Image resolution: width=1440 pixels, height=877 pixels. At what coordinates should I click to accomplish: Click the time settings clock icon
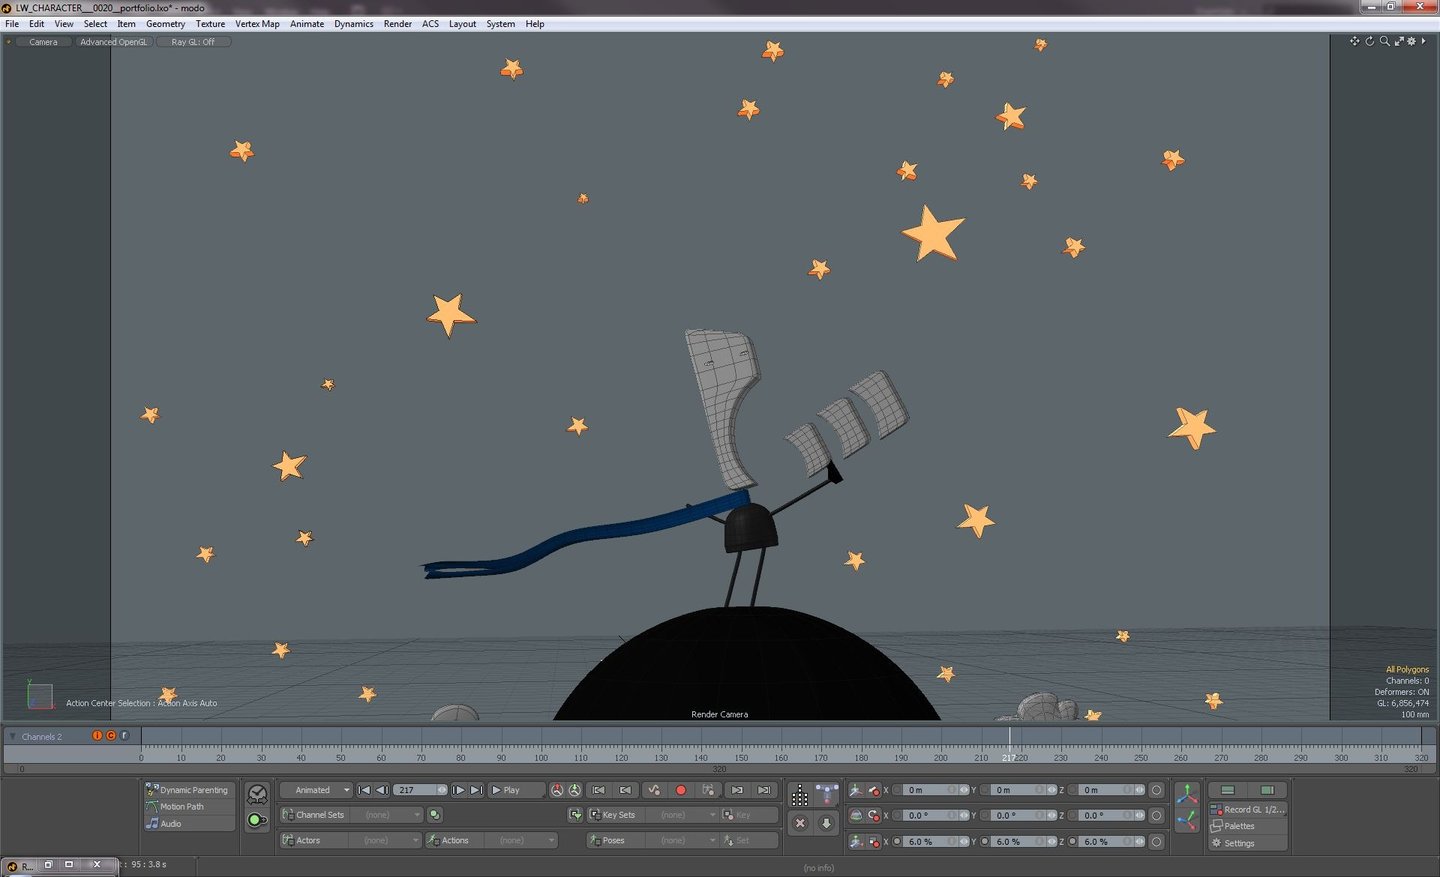[x=257, y=794]
